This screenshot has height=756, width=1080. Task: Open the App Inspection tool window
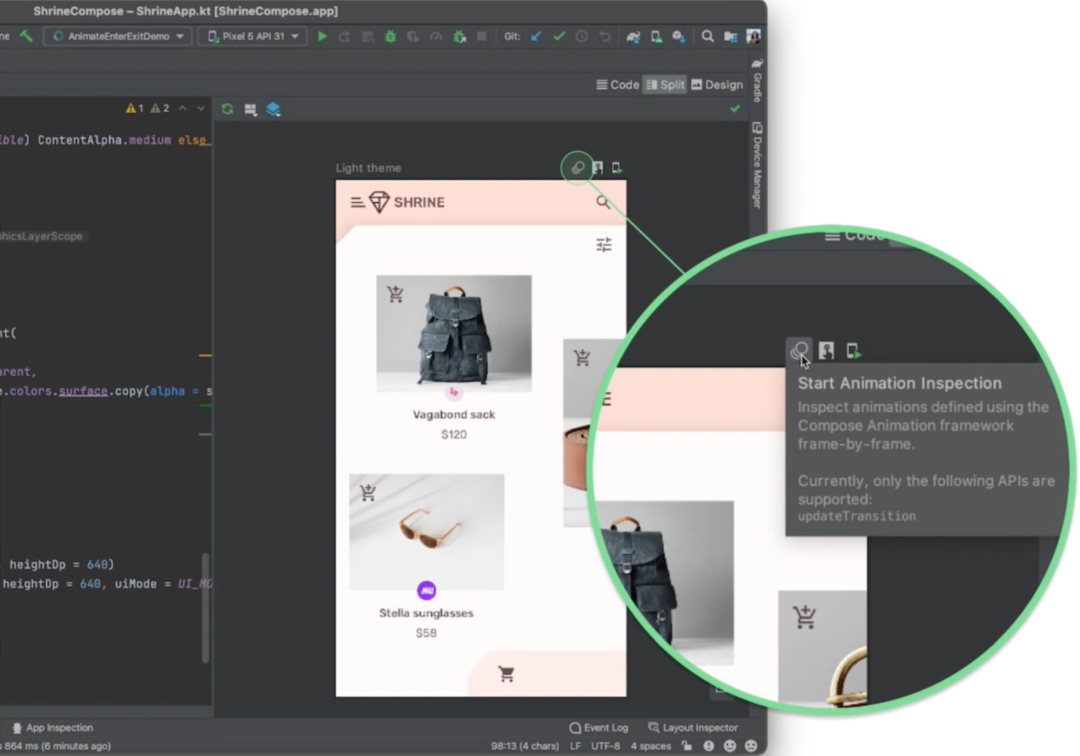pos(53,728)
